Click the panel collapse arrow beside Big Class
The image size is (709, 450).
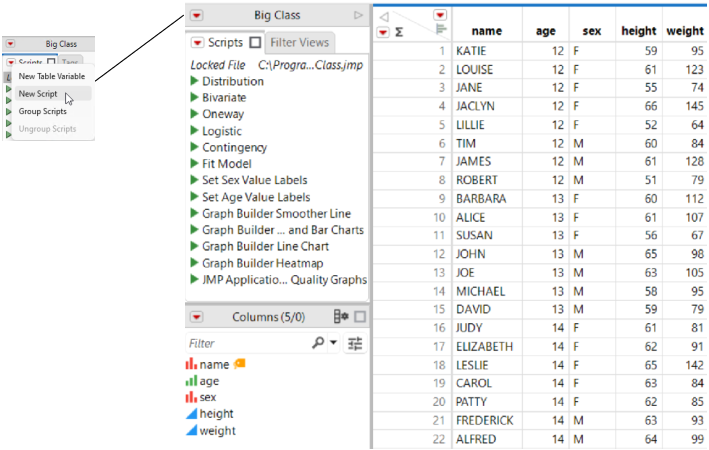[x=358, y=15]
